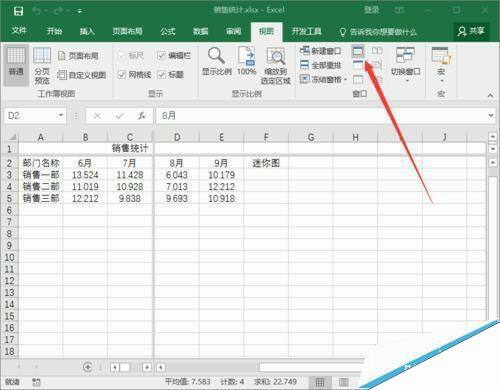Click cell with value 7.013
The image size is (500, 390).
[177, 187]
